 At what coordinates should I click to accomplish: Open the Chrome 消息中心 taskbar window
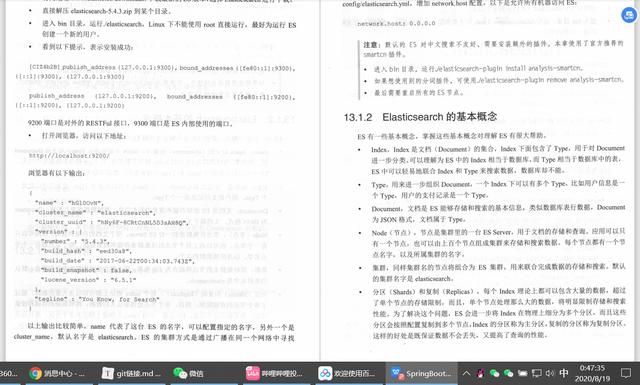tap(57, 373)
